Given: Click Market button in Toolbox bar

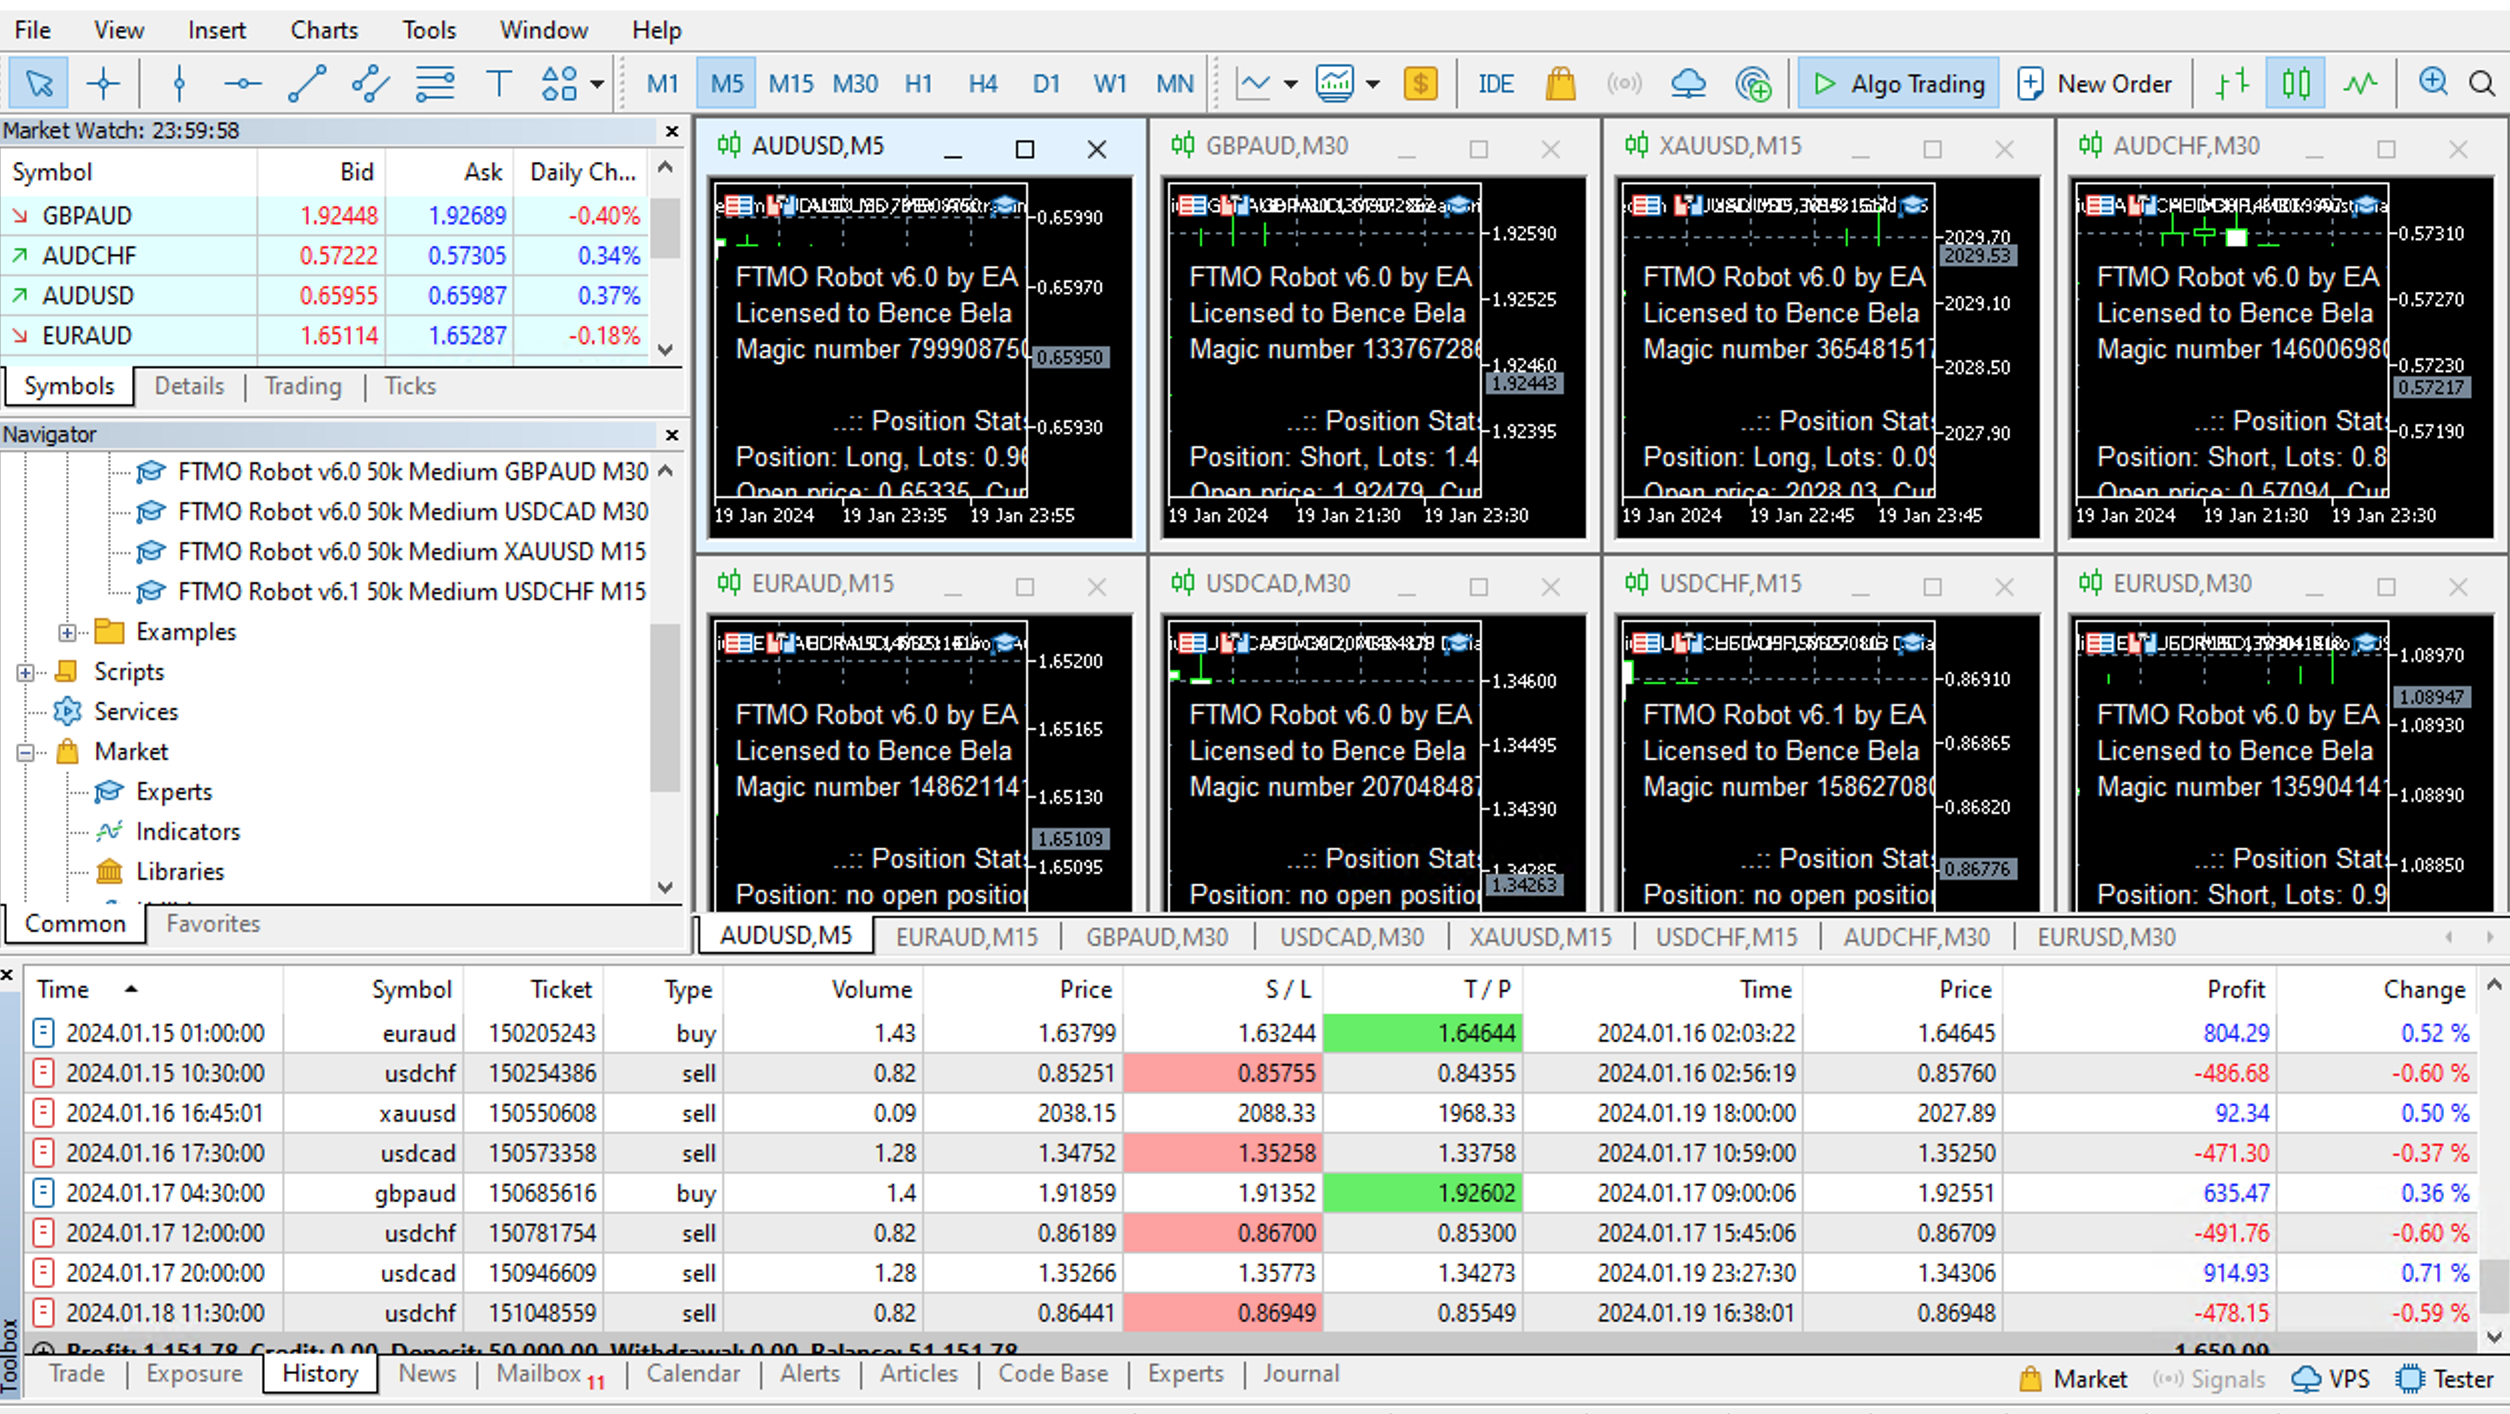Looking at the screenshot, I should tap(2073, 1379).
